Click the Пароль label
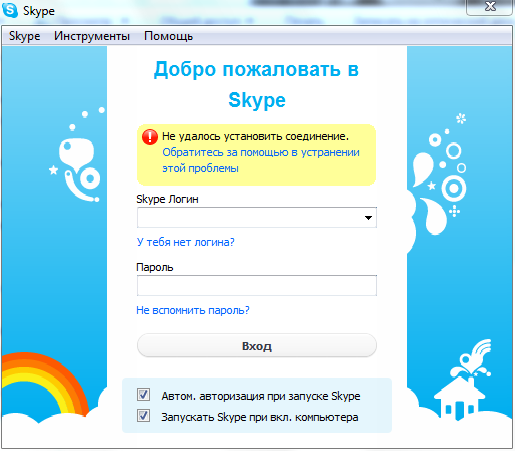This screenshot has height=451, width=515. (x=155, y=267)
